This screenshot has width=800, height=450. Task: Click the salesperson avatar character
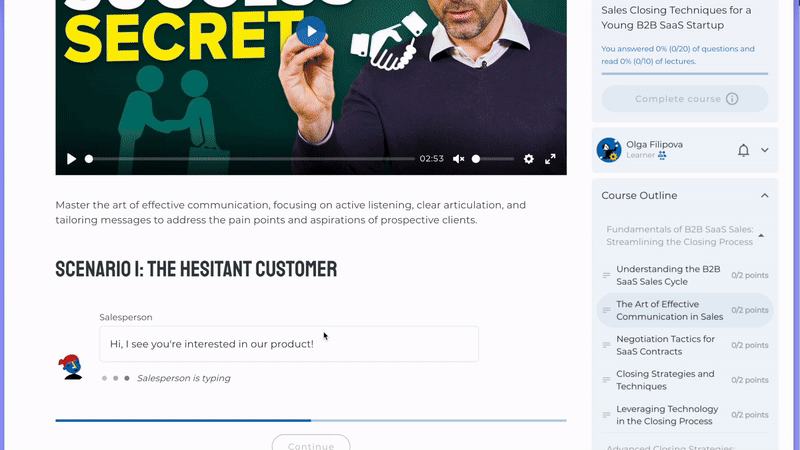[71, 367]
